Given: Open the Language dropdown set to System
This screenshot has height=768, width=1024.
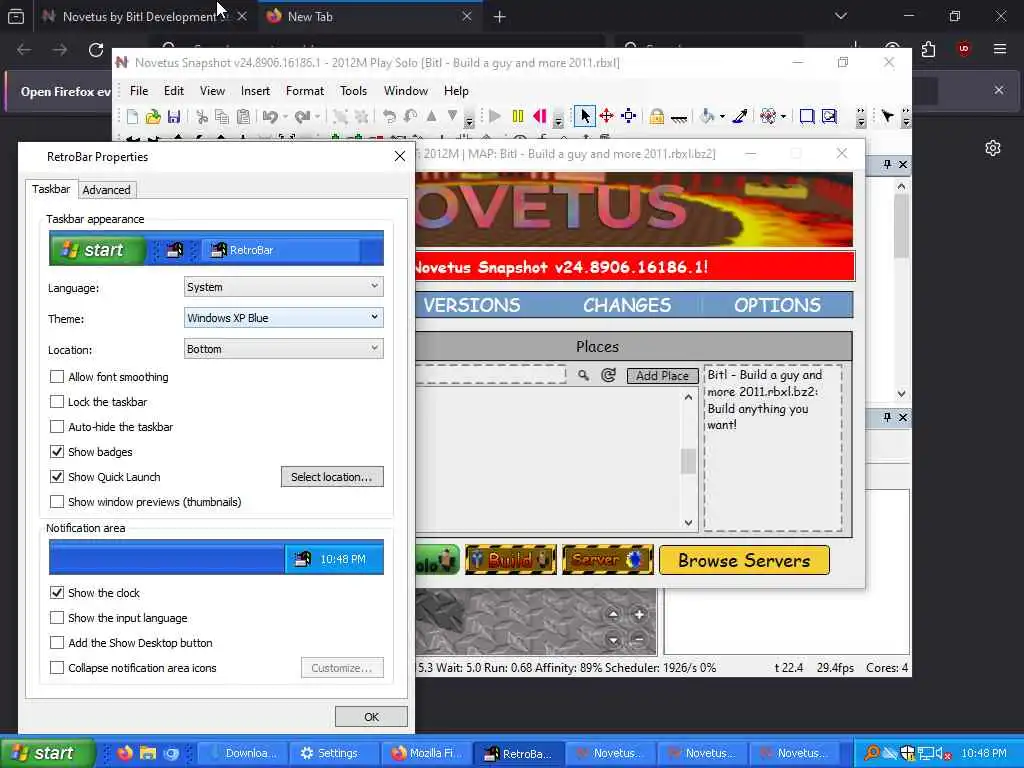Looking at the screenshot, I should click(283, 287).
